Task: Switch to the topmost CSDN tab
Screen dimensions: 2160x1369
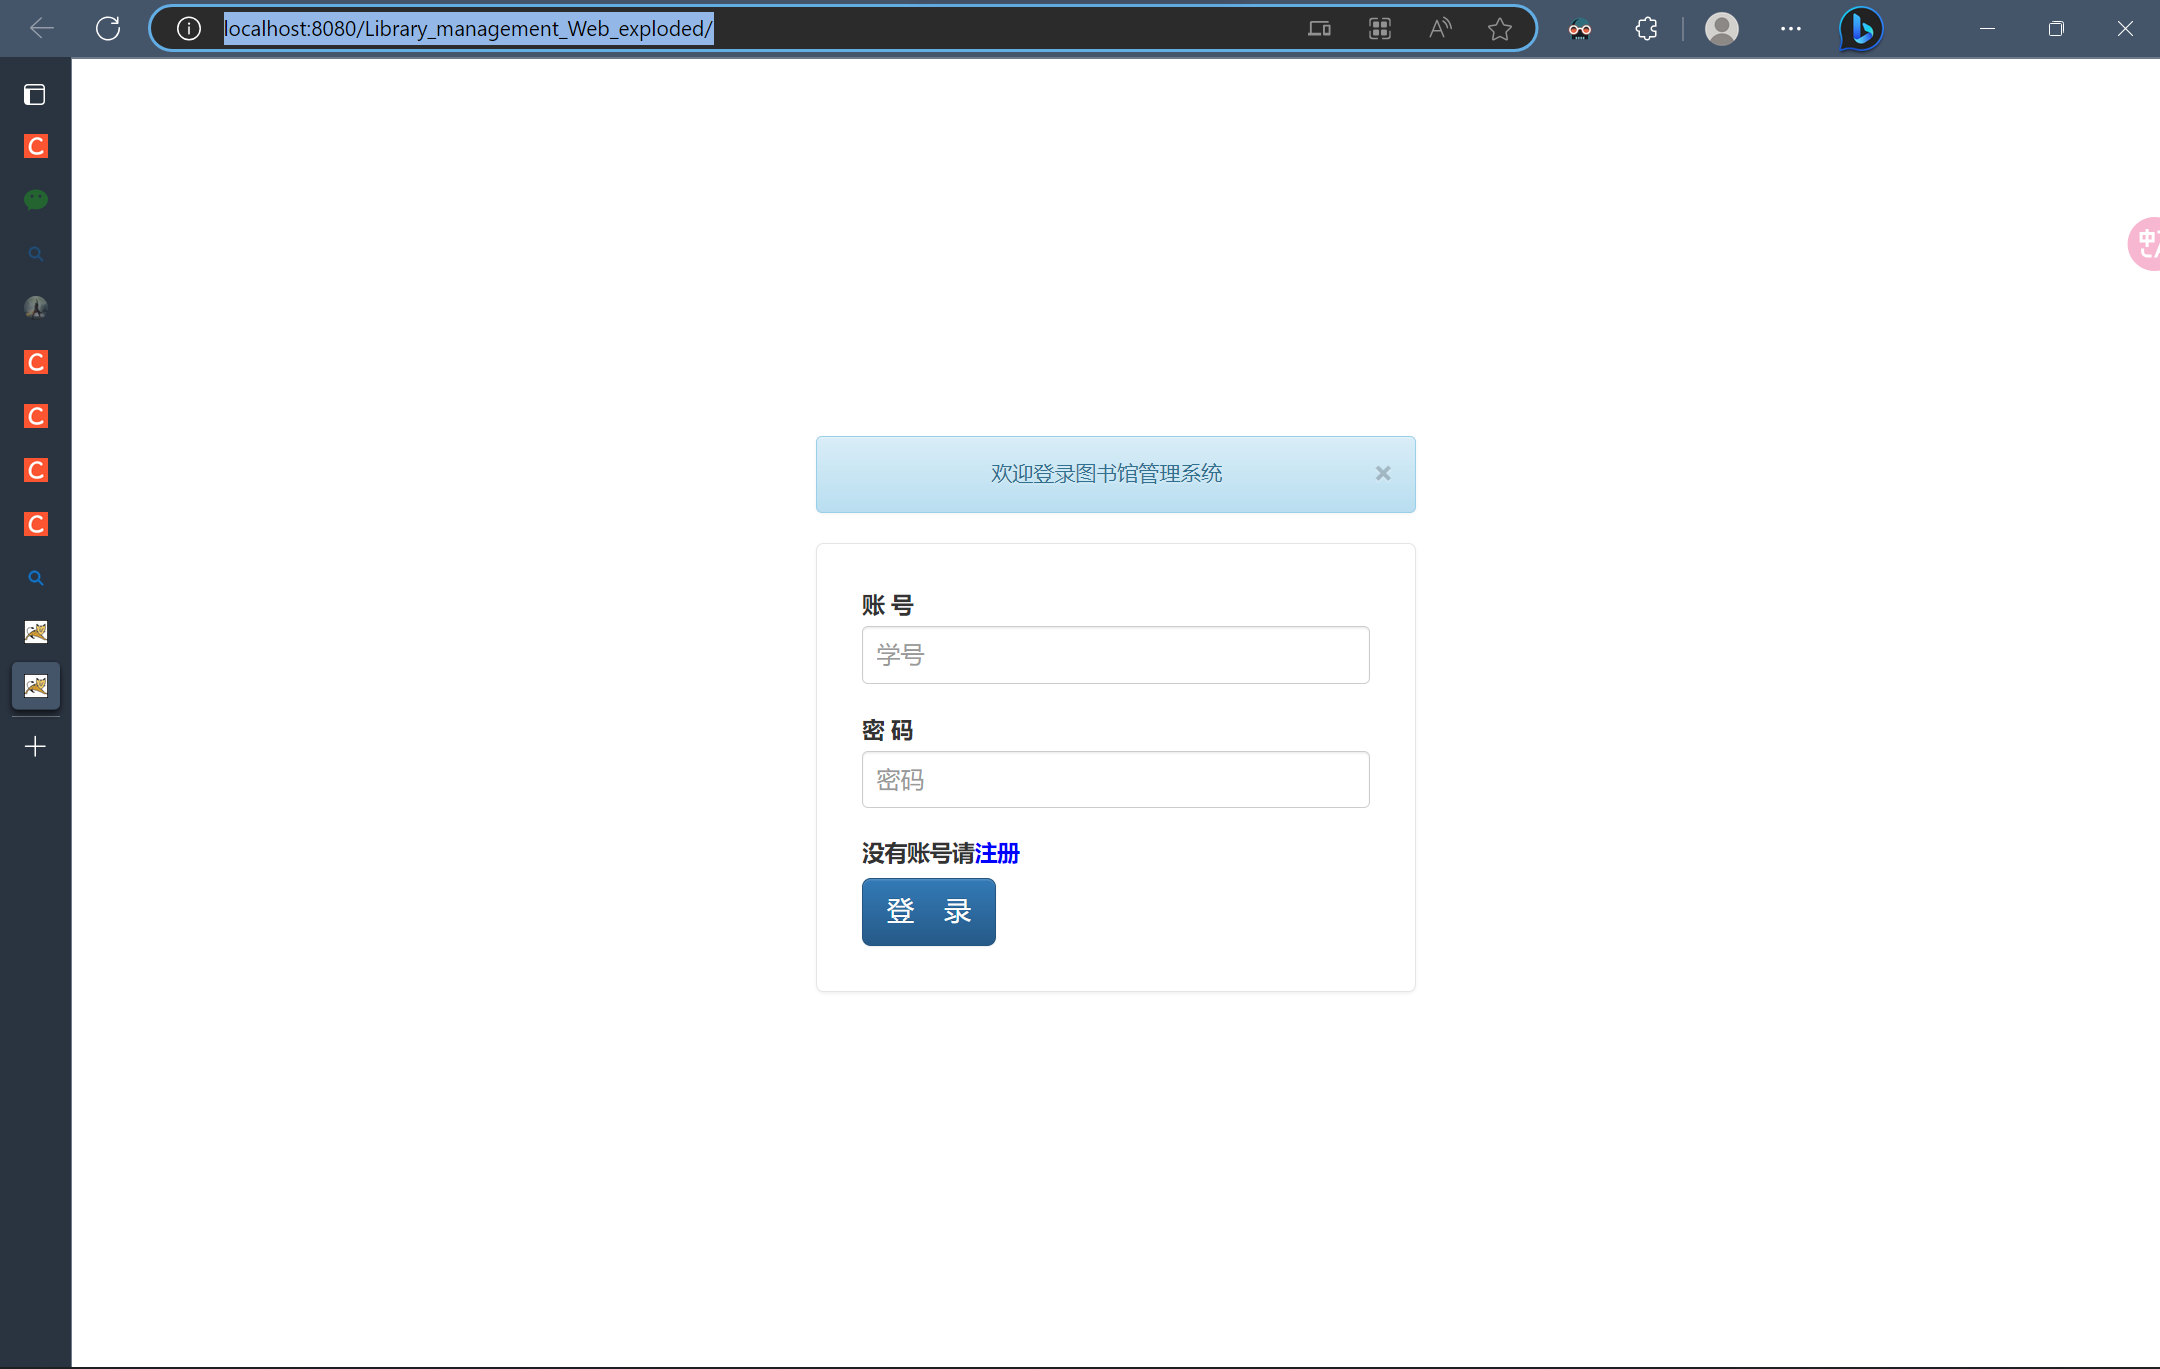Action: coord(35,145)
